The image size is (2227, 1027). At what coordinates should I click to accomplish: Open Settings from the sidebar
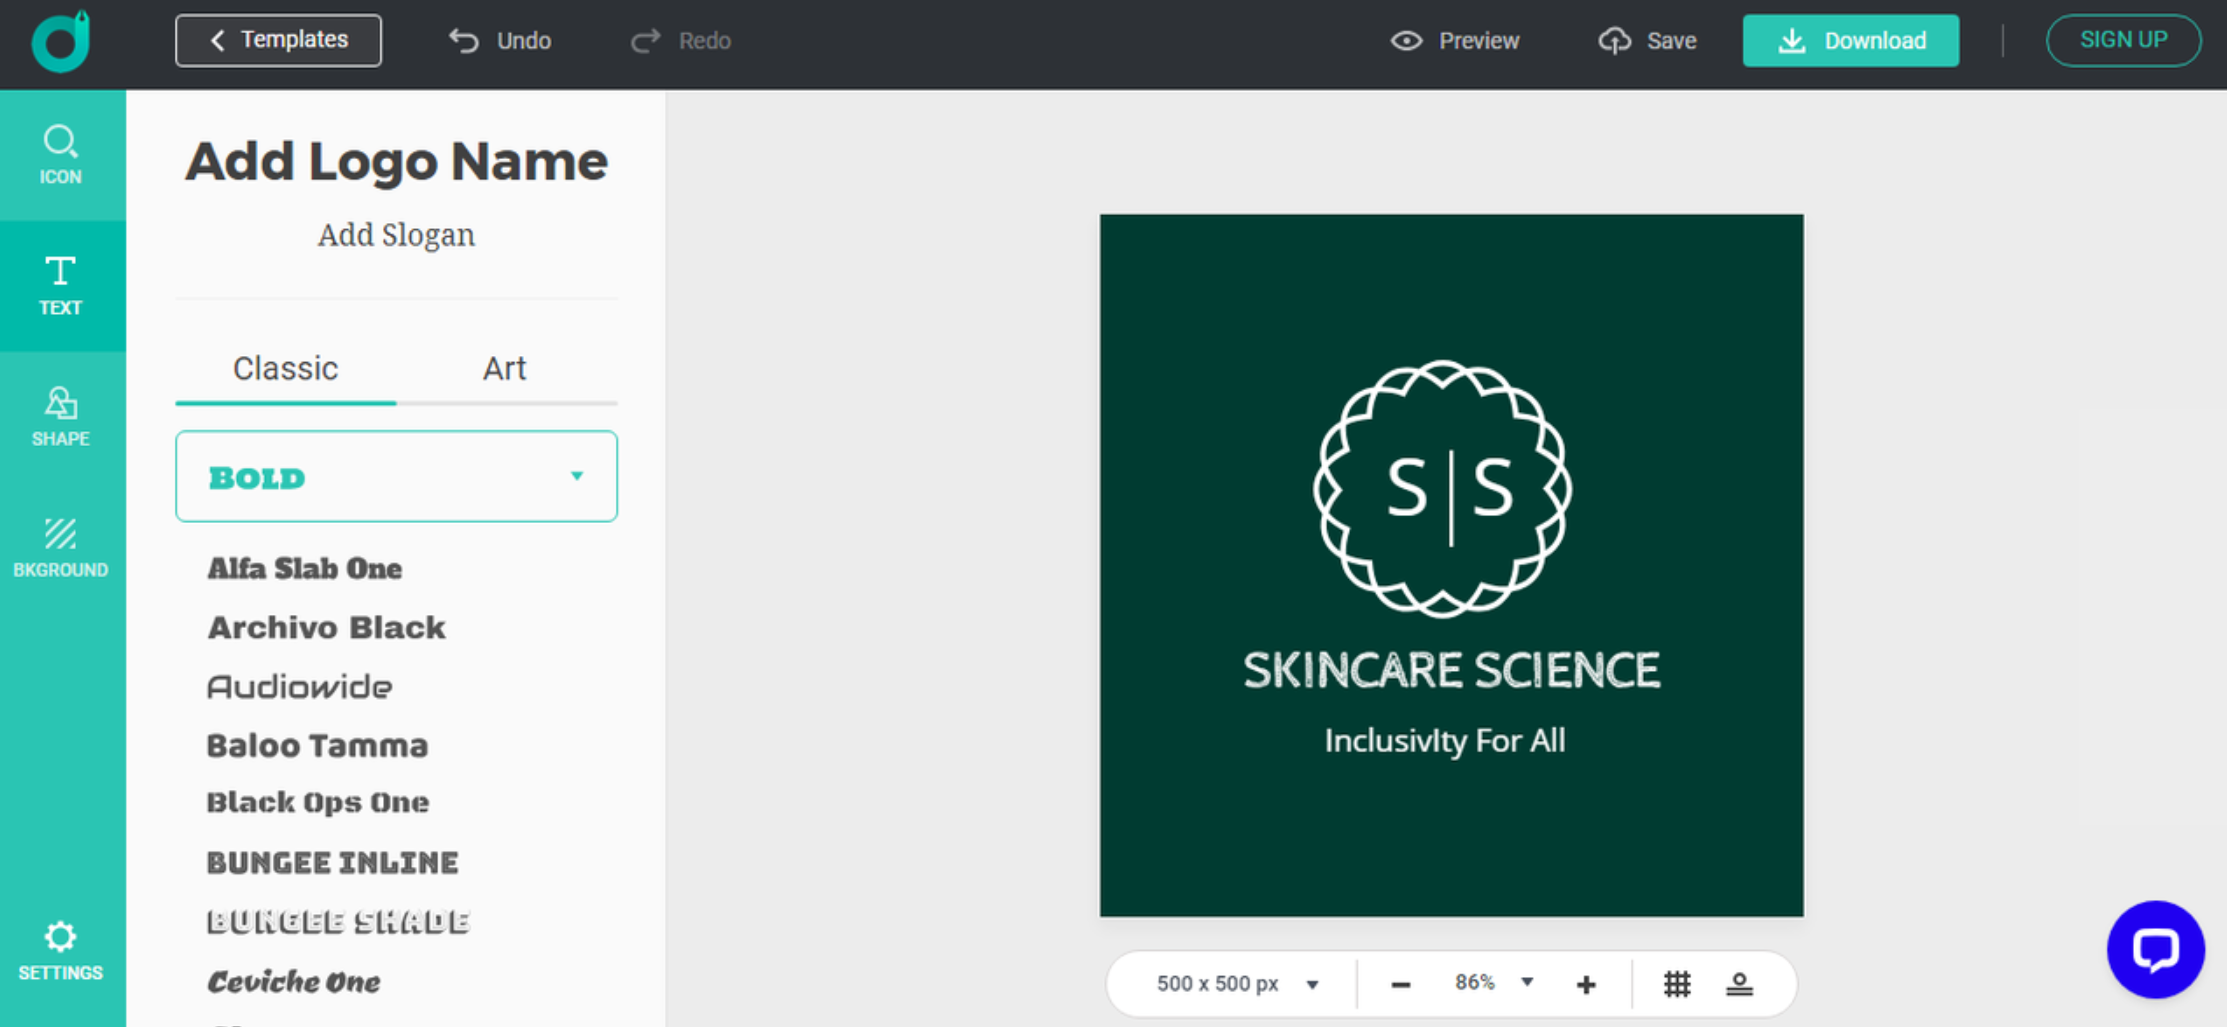(x=61, y=949)
